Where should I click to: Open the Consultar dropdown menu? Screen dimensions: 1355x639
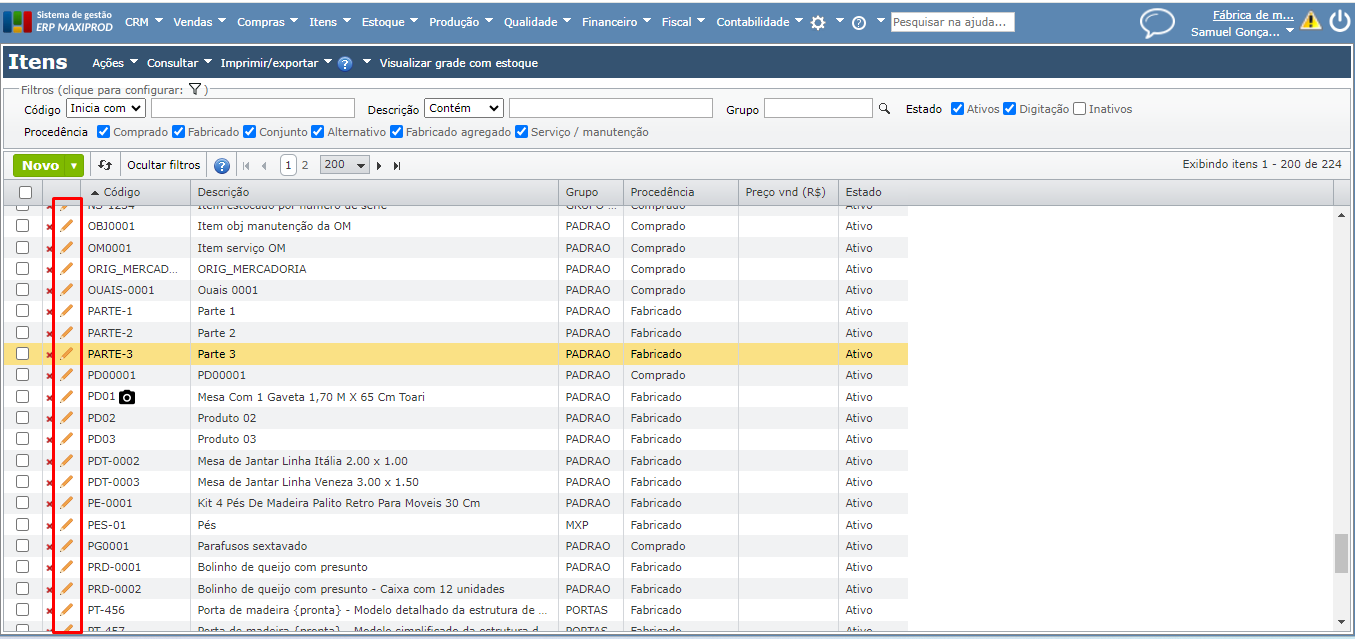click(179, 63)
